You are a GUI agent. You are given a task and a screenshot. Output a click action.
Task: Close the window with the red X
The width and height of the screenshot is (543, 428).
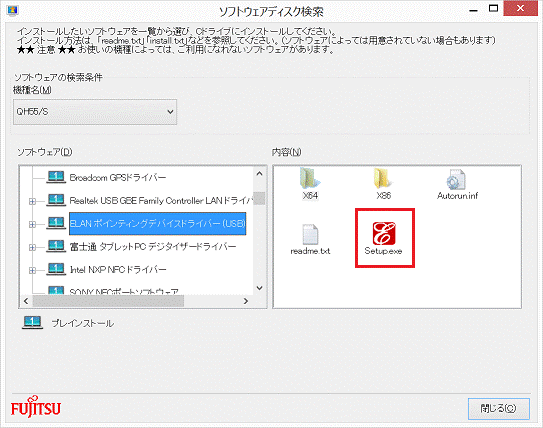pyautogui.click(x=520, y=8)
